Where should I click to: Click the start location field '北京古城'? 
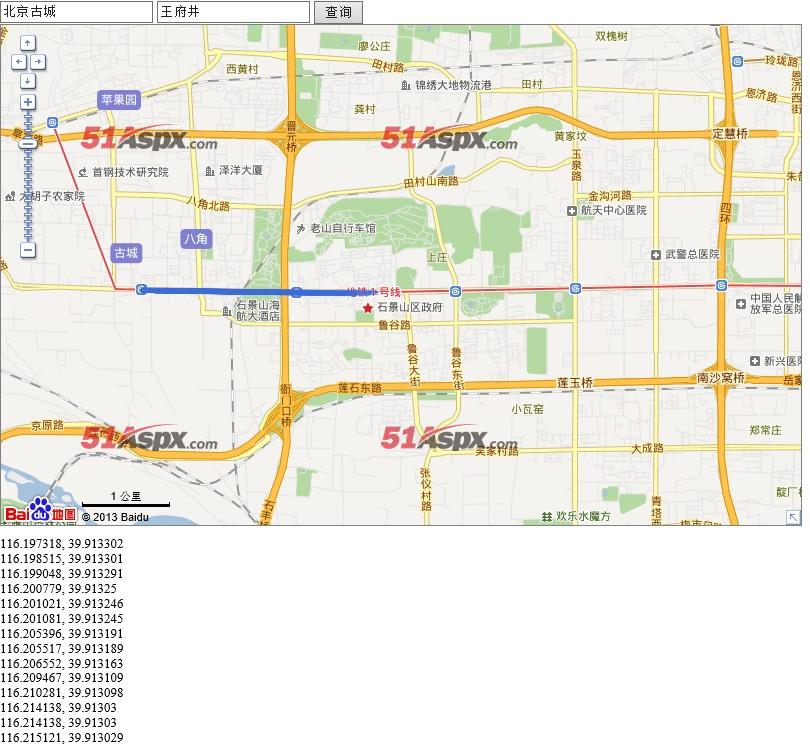pos(76,12)
